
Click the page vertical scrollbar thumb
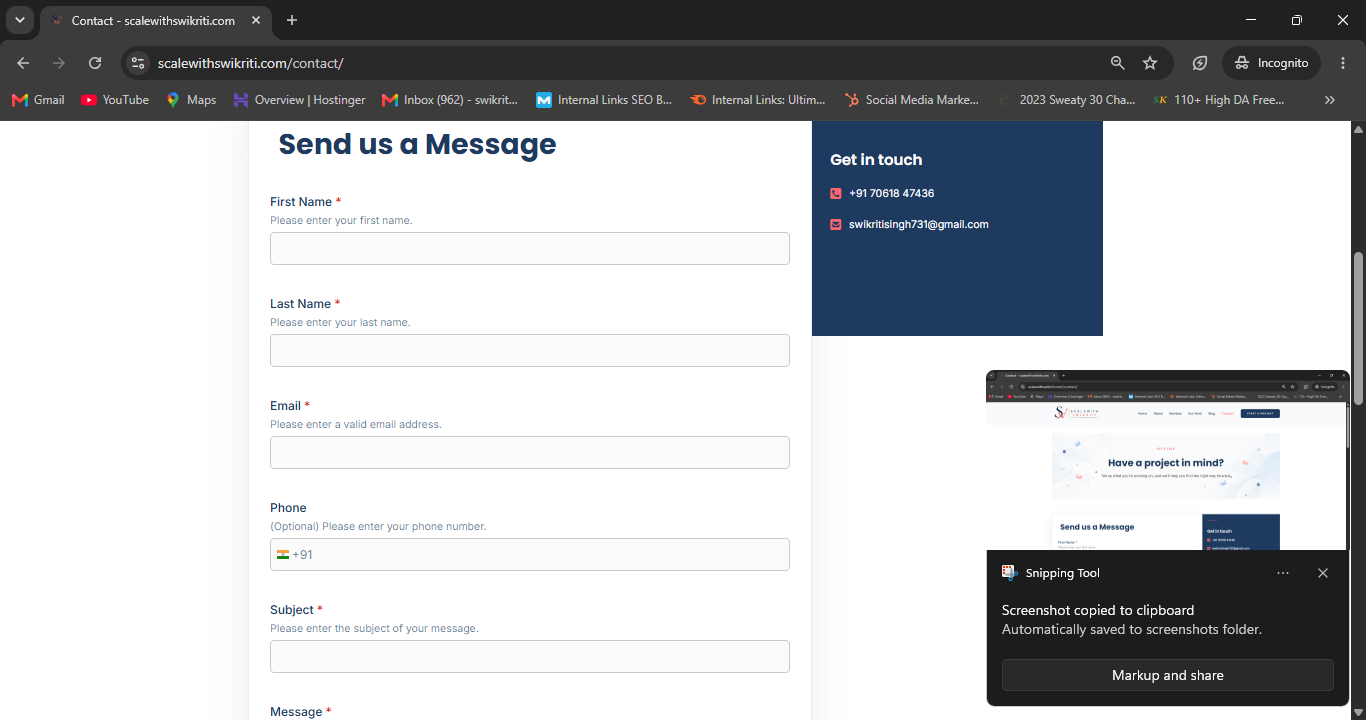(1358, 328)
